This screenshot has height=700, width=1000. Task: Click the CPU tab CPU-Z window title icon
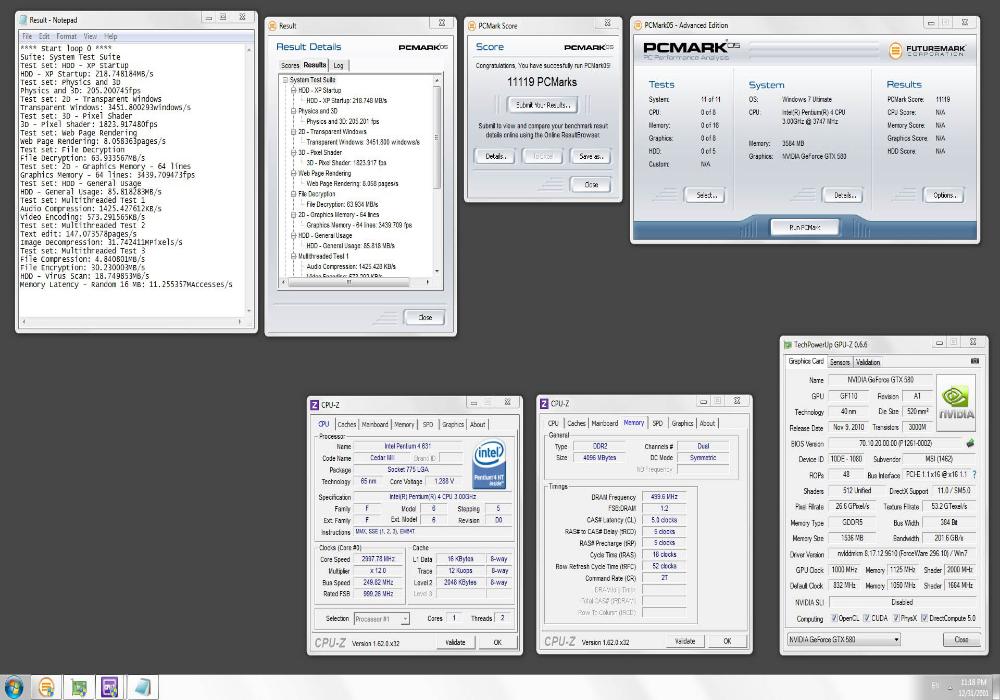pyautogui.click(x=314, y=405)
